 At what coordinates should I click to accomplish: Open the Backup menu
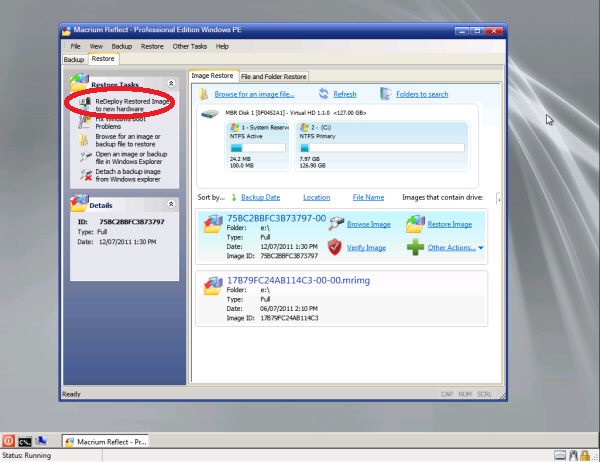(122, 46)
